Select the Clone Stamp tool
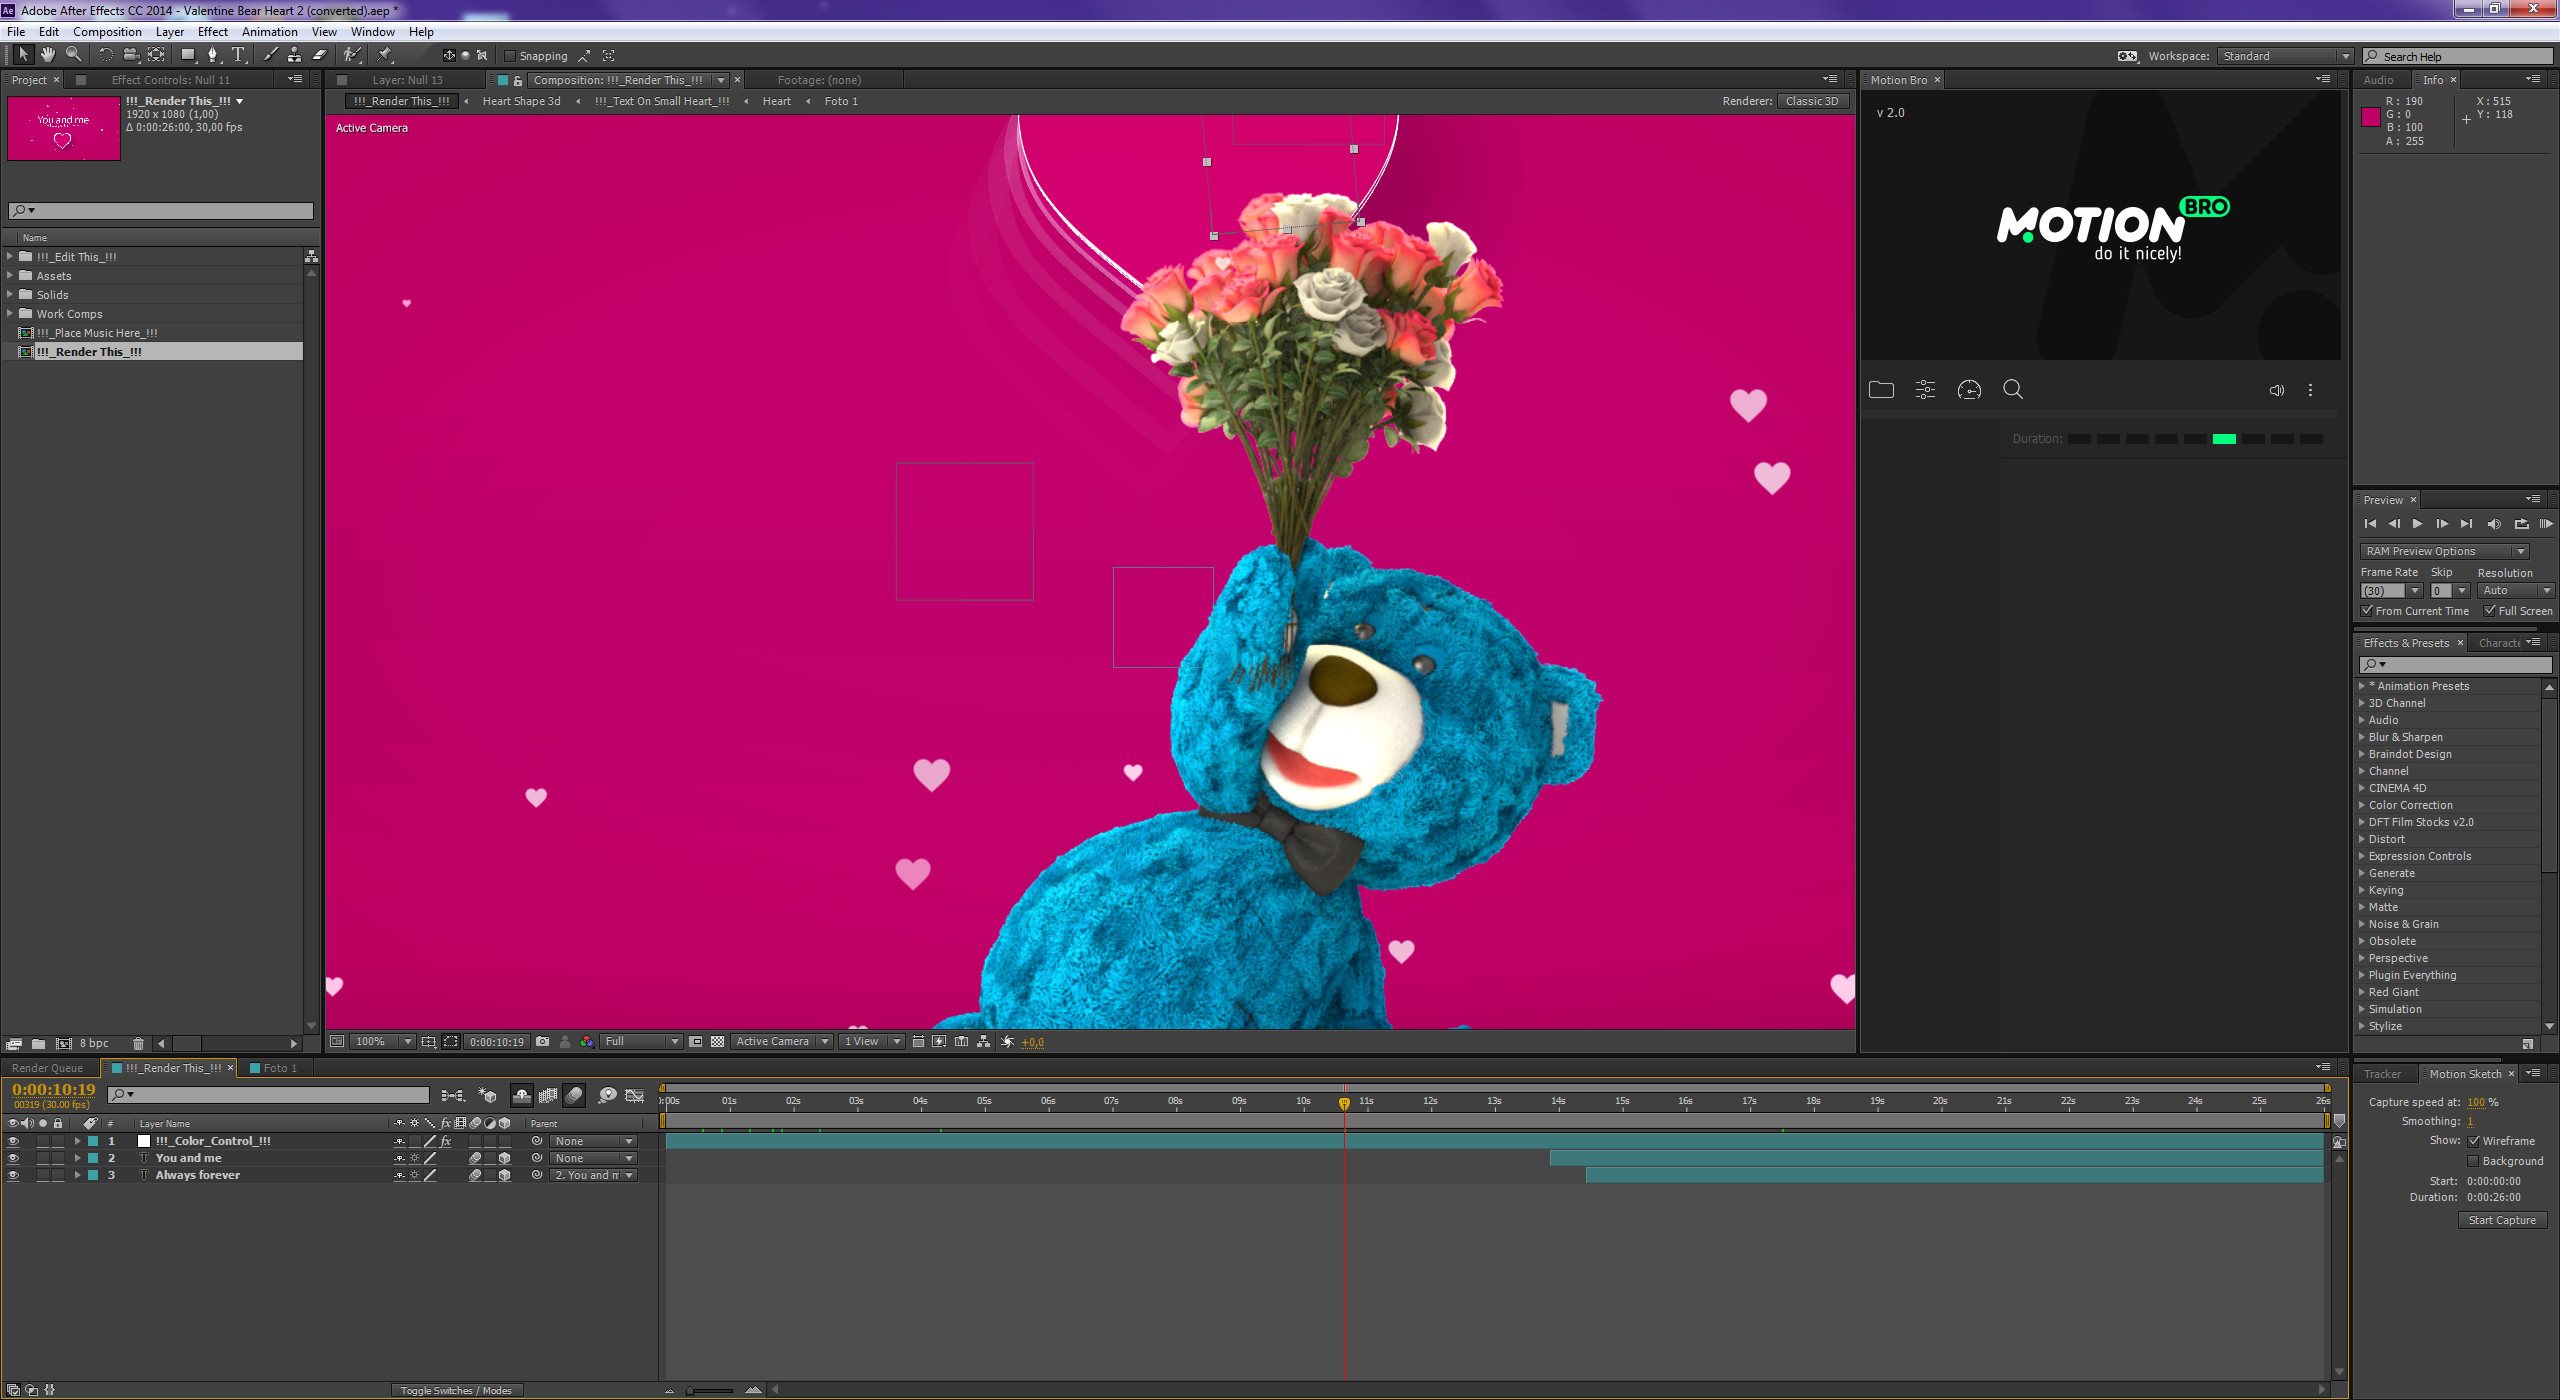Screen dimensions: 2560x1400 coord(294,55)
